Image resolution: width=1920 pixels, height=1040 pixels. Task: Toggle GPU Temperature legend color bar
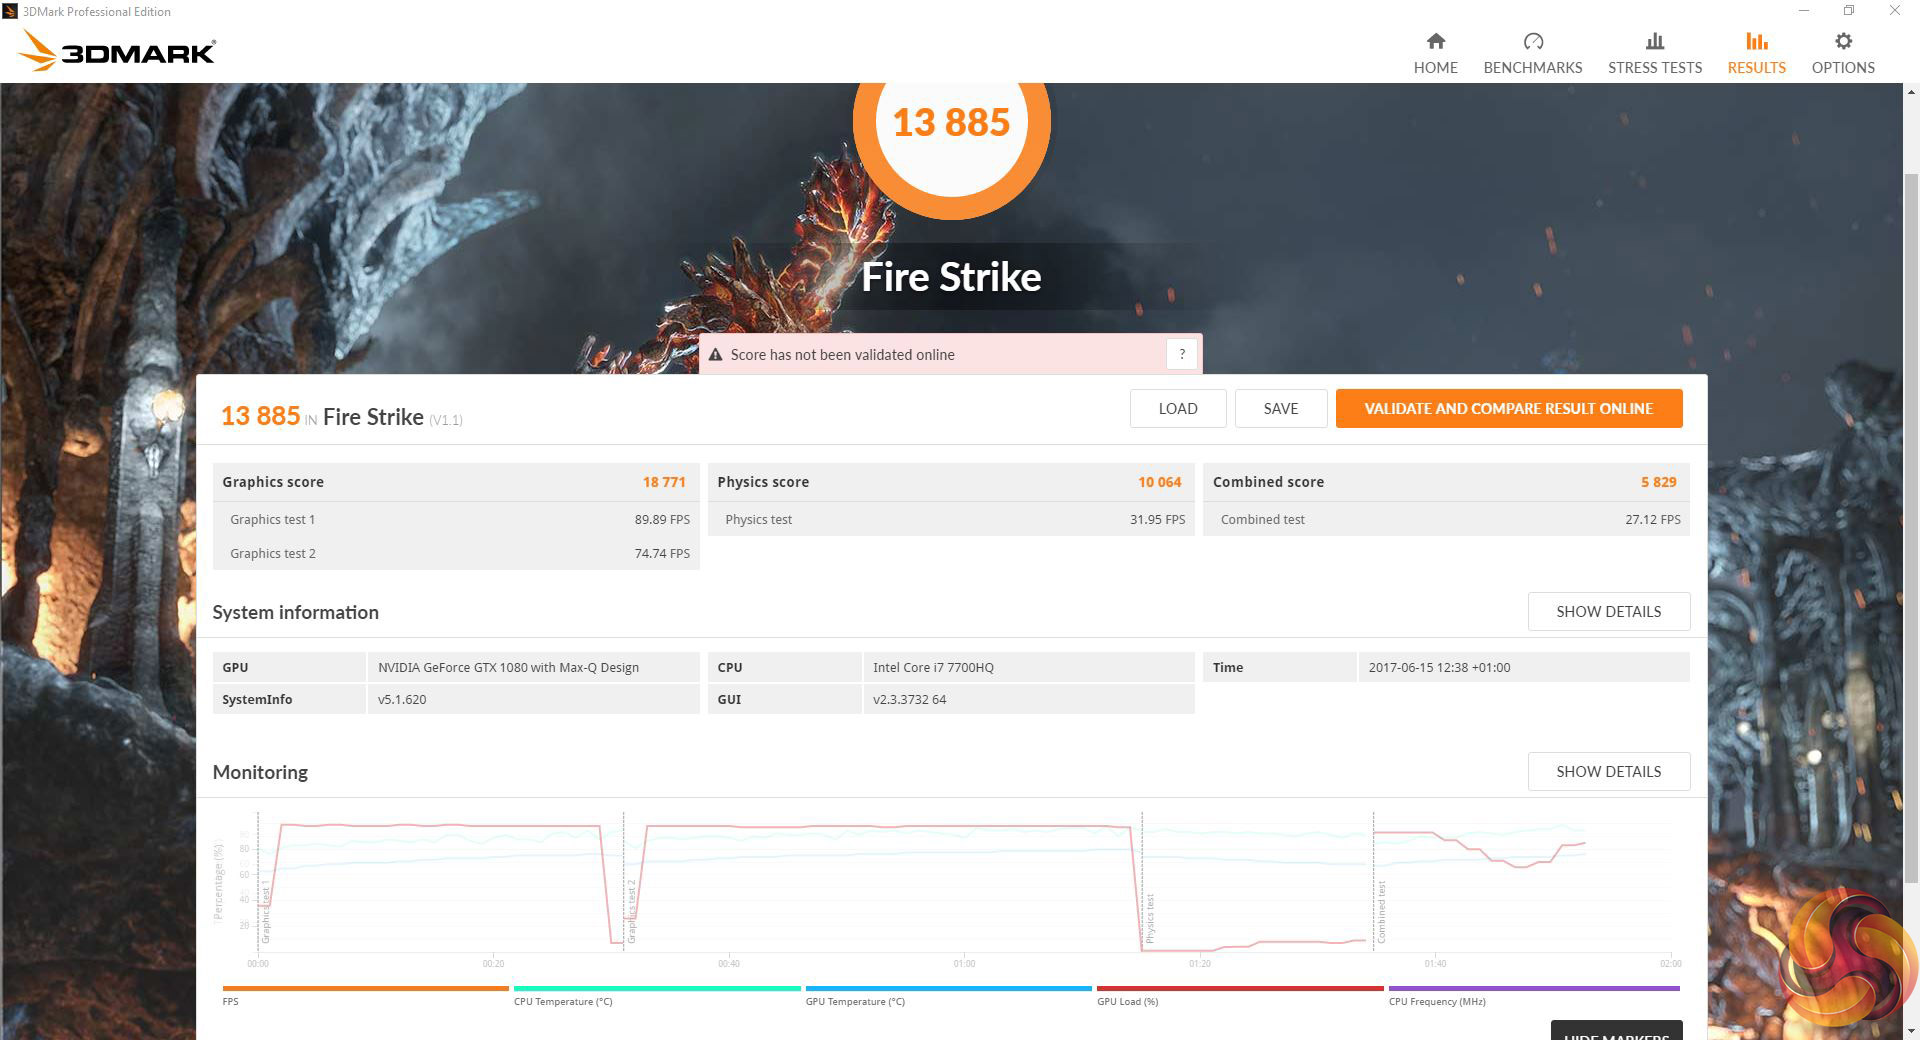click(x=948, y=989)
